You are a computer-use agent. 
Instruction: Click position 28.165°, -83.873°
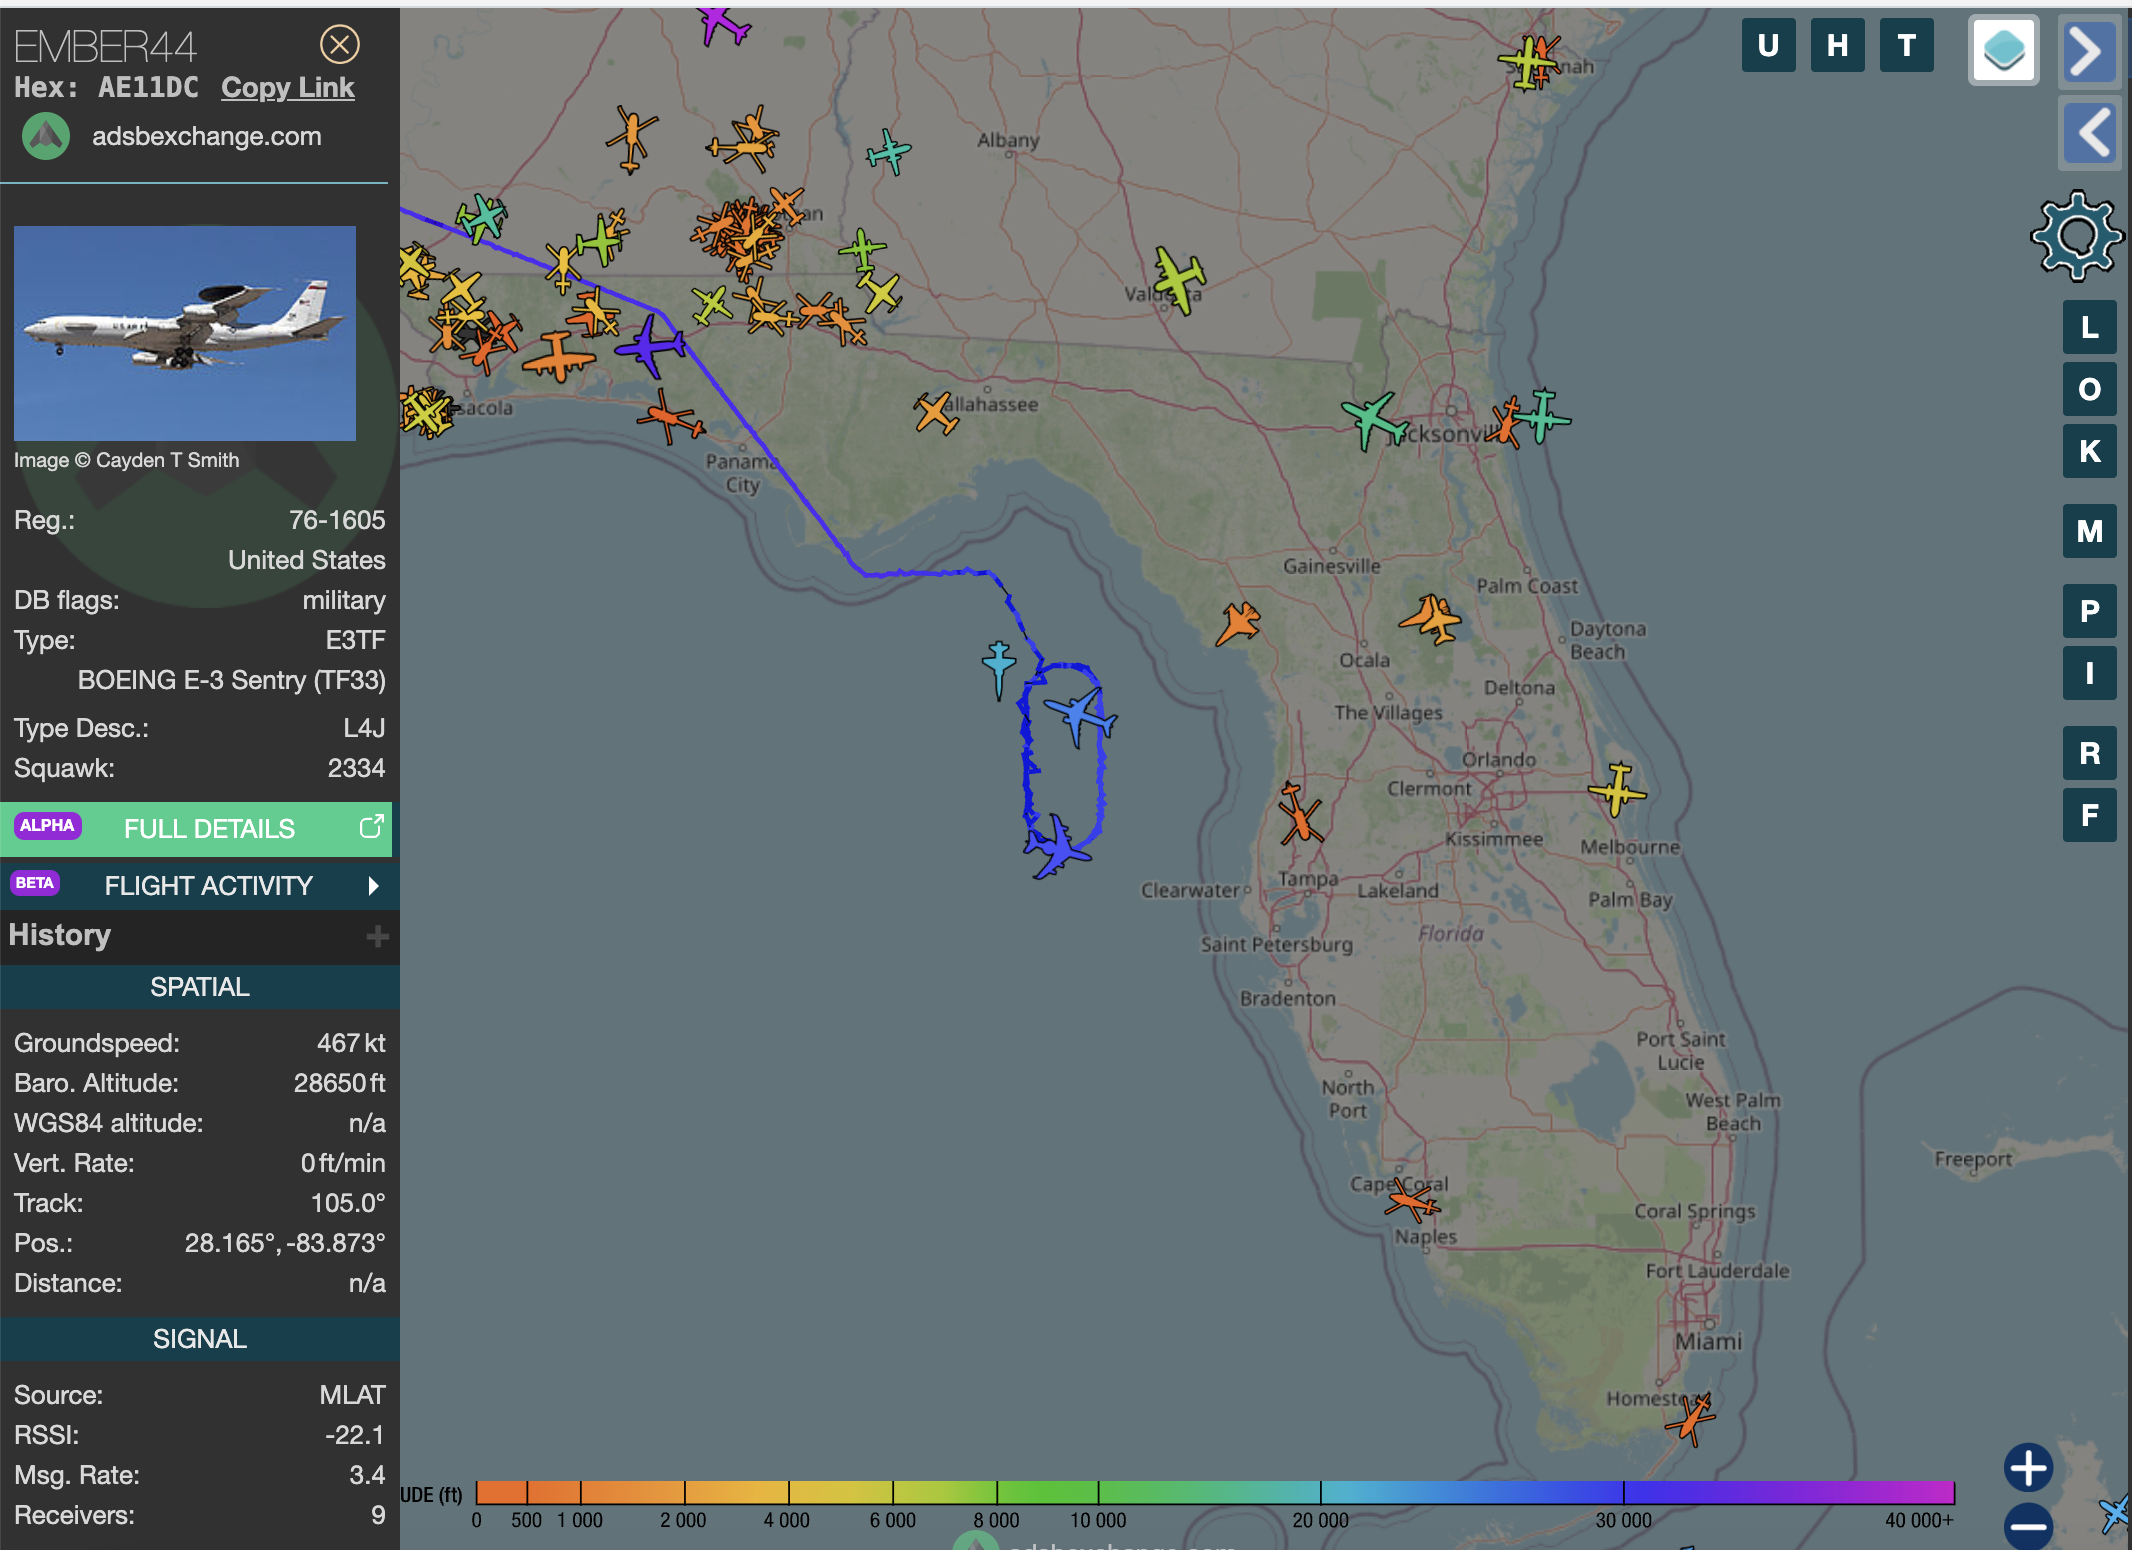coord(285,1243)
